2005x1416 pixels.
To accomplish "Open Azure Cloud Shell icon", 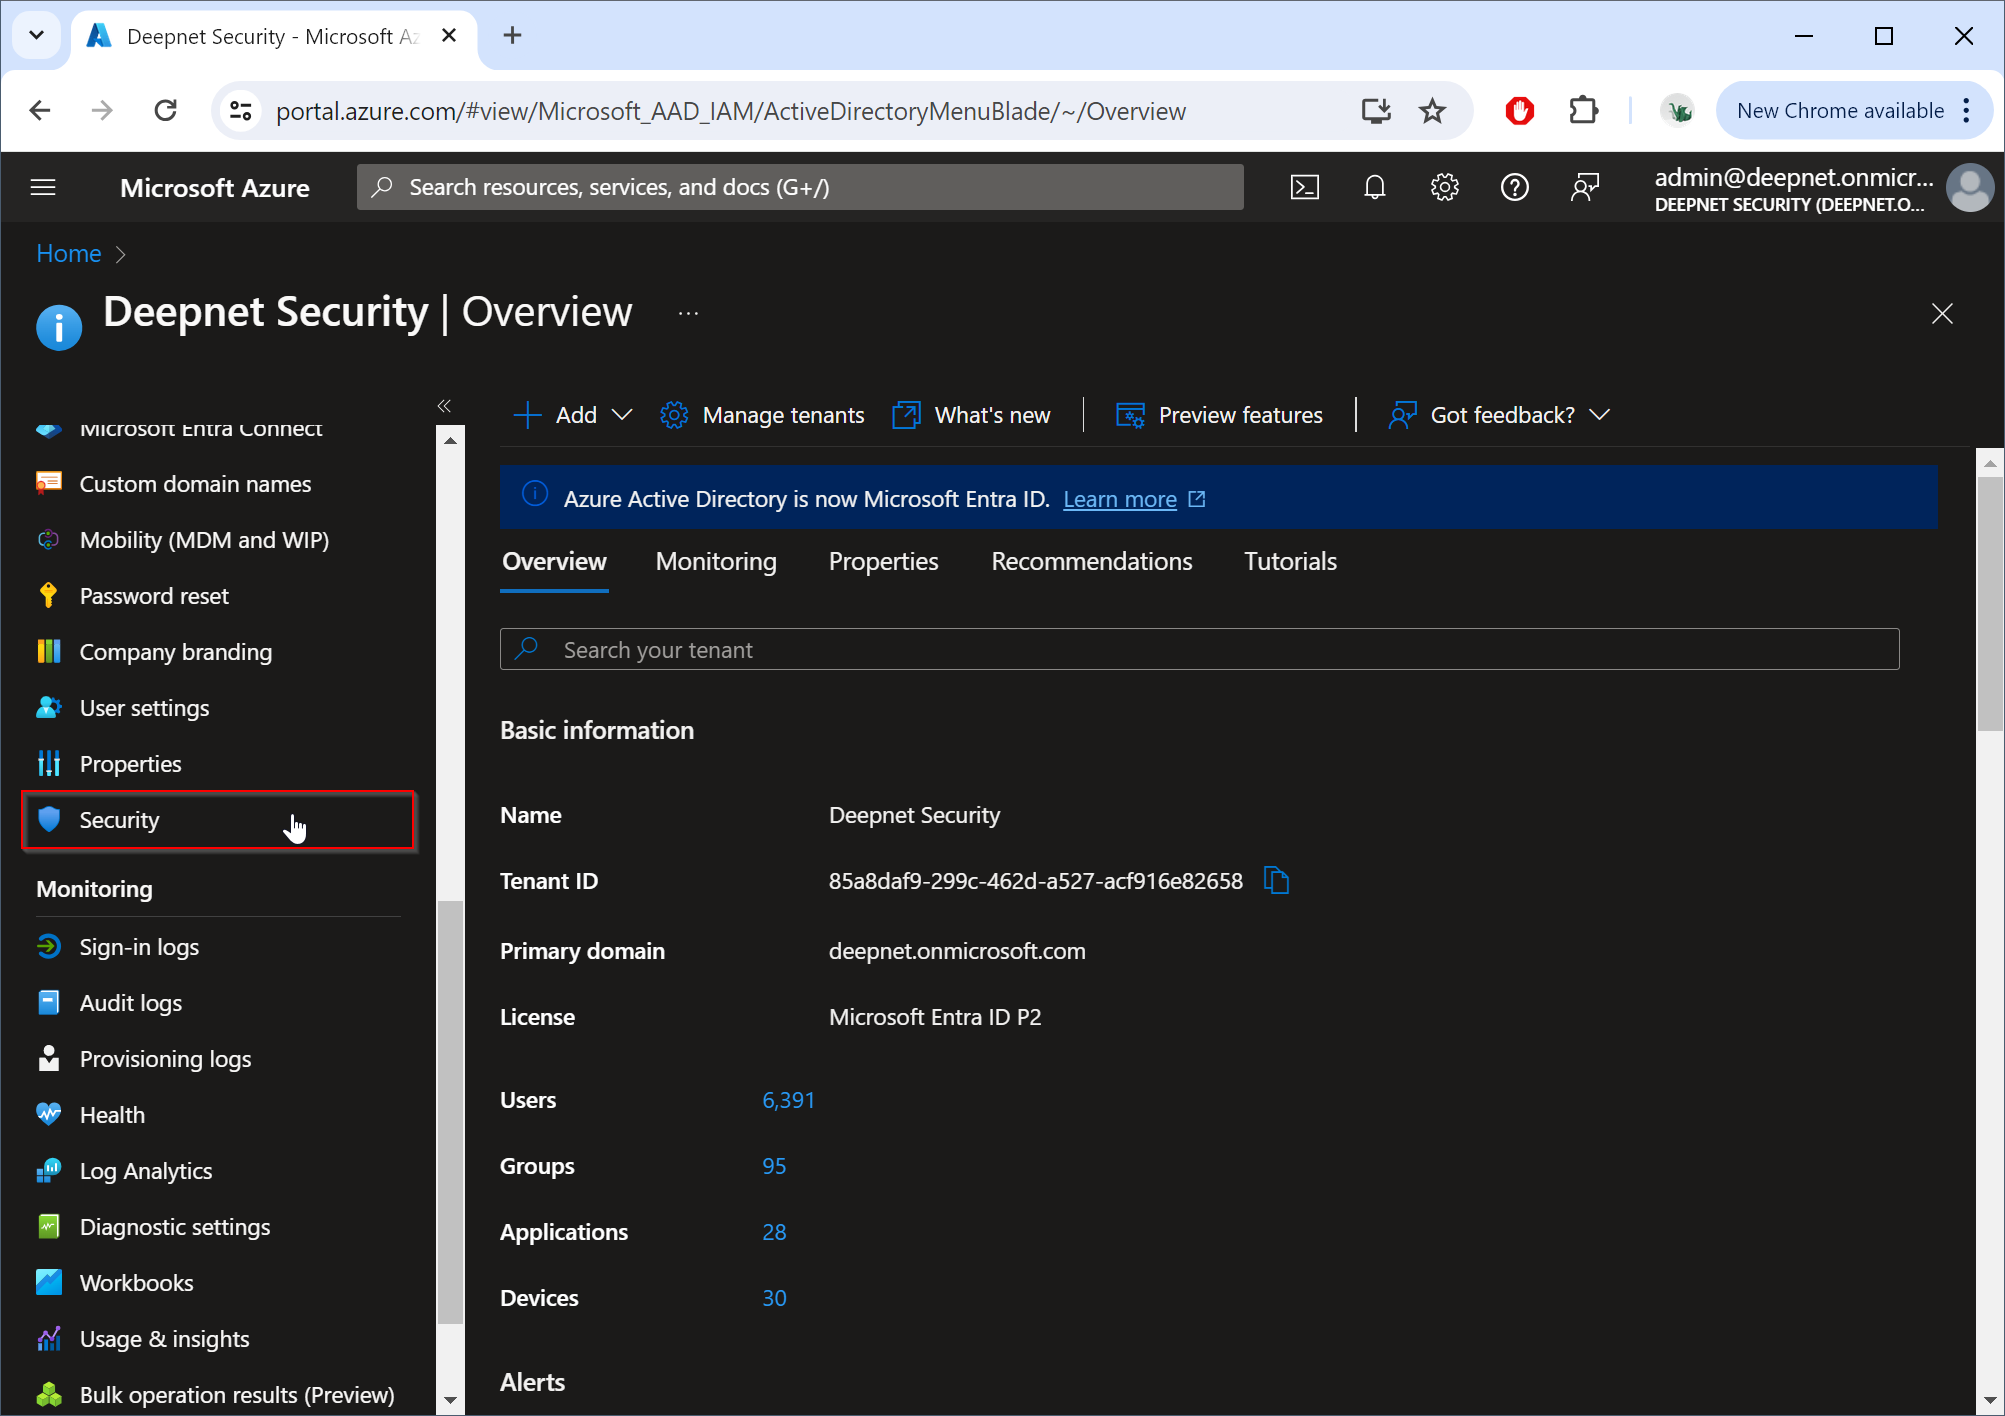I will tap(1305, 187).
